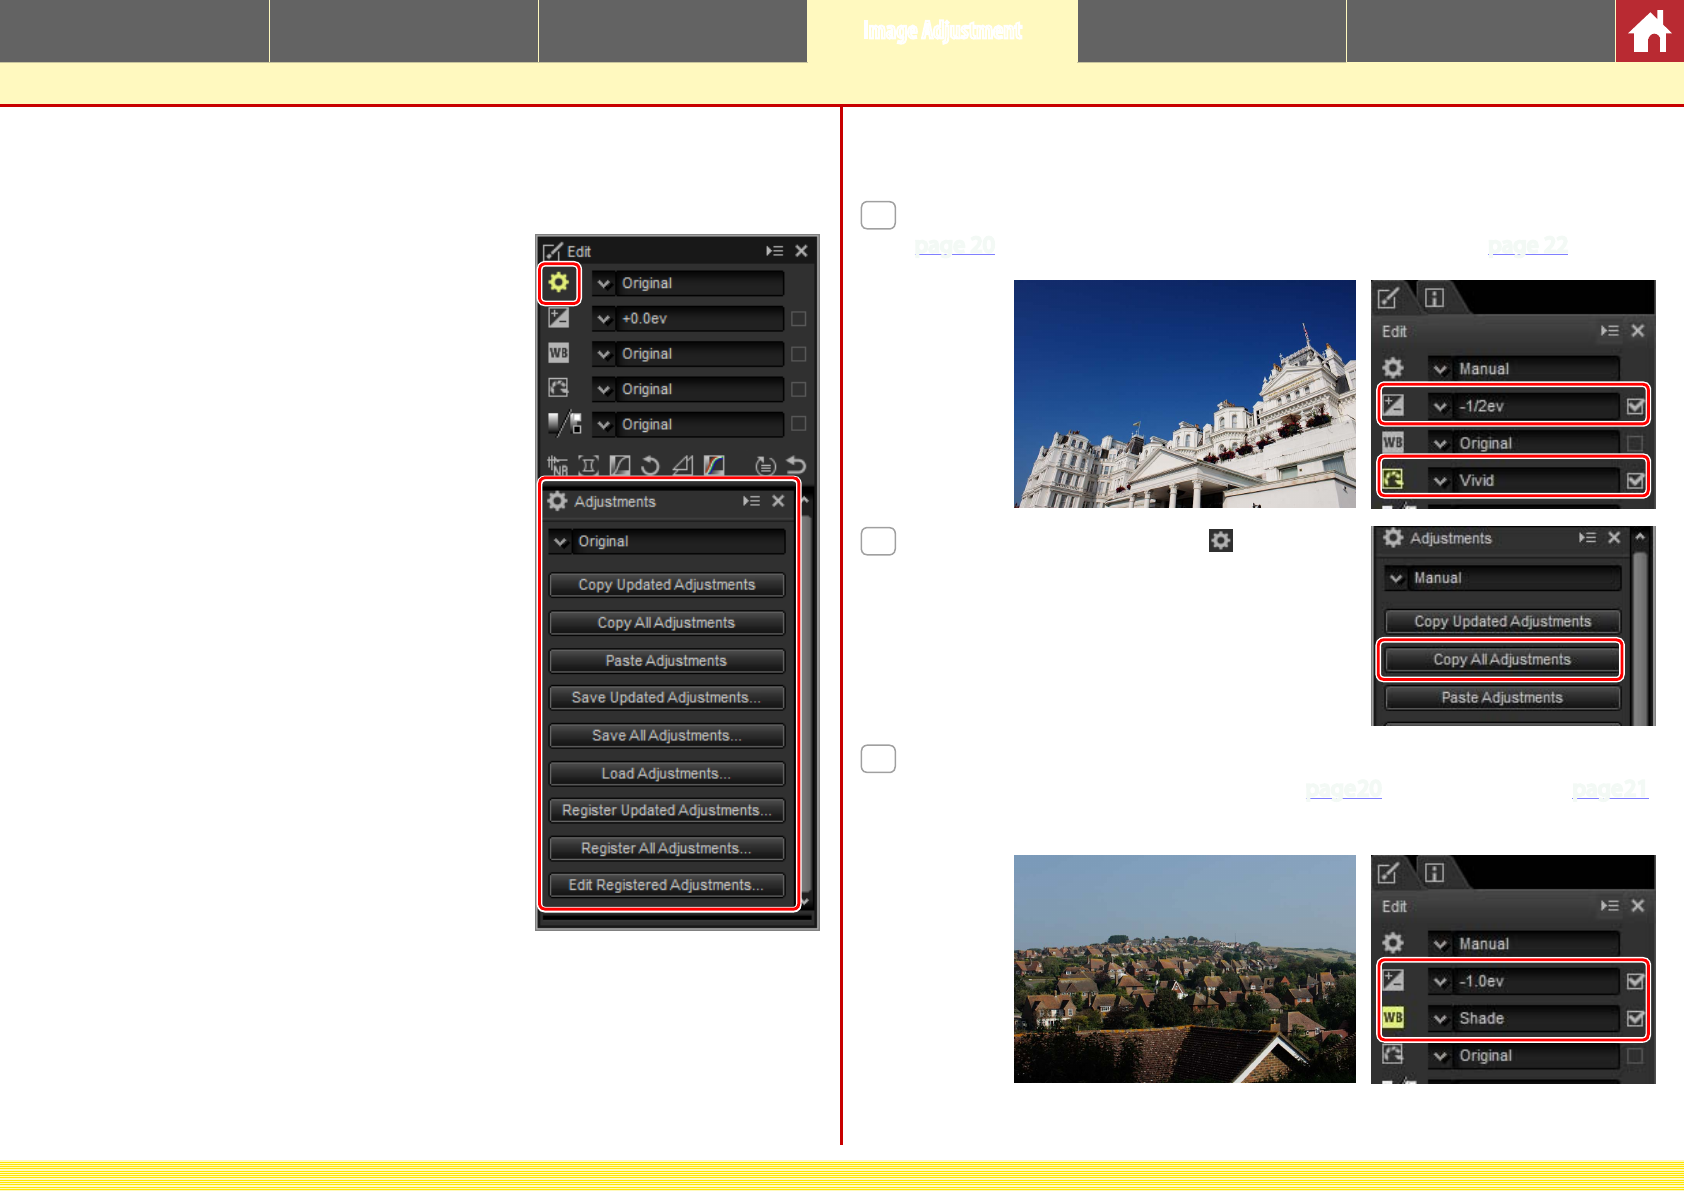This screenshot has width=1684, height=1191.
Task: Click the highlighted Picture Control icon beside Vivid
Action: pos(1393,480)
